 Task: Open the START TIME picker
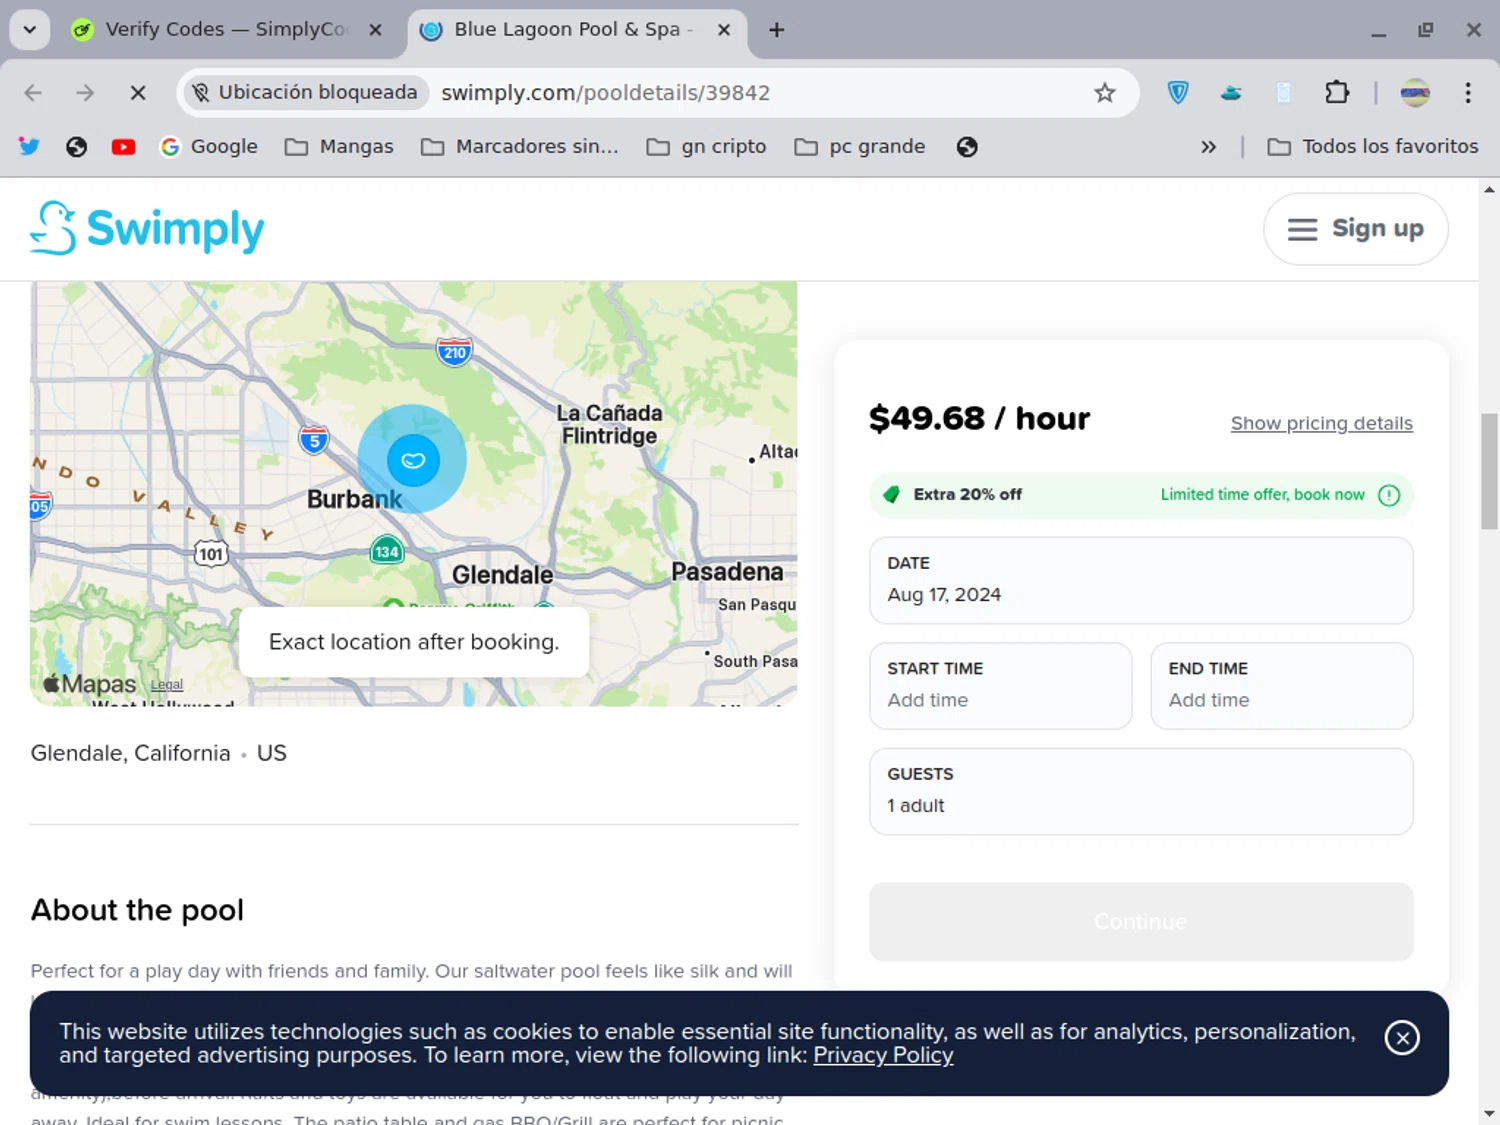pos(1000,685)
